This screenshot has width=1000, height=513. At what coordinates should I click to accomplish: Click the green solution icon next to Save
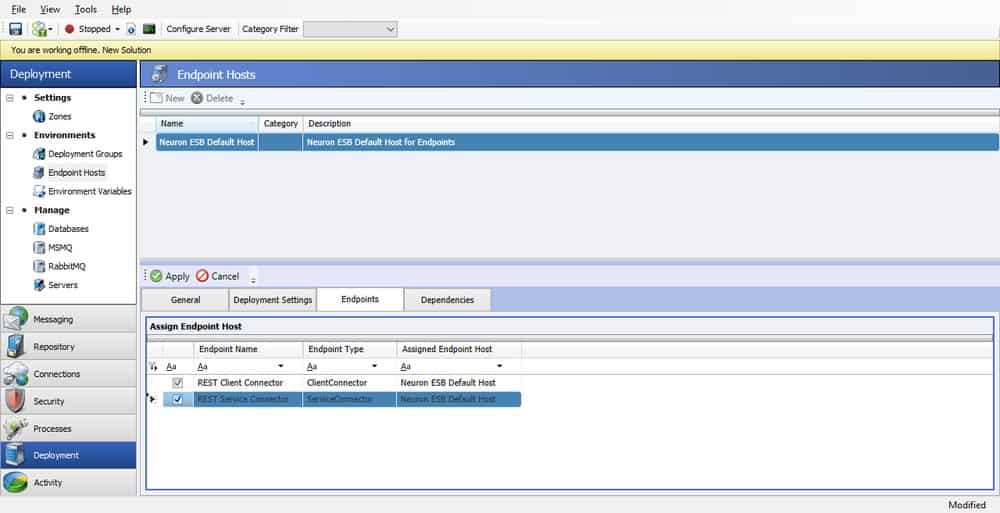click(40, 29)
